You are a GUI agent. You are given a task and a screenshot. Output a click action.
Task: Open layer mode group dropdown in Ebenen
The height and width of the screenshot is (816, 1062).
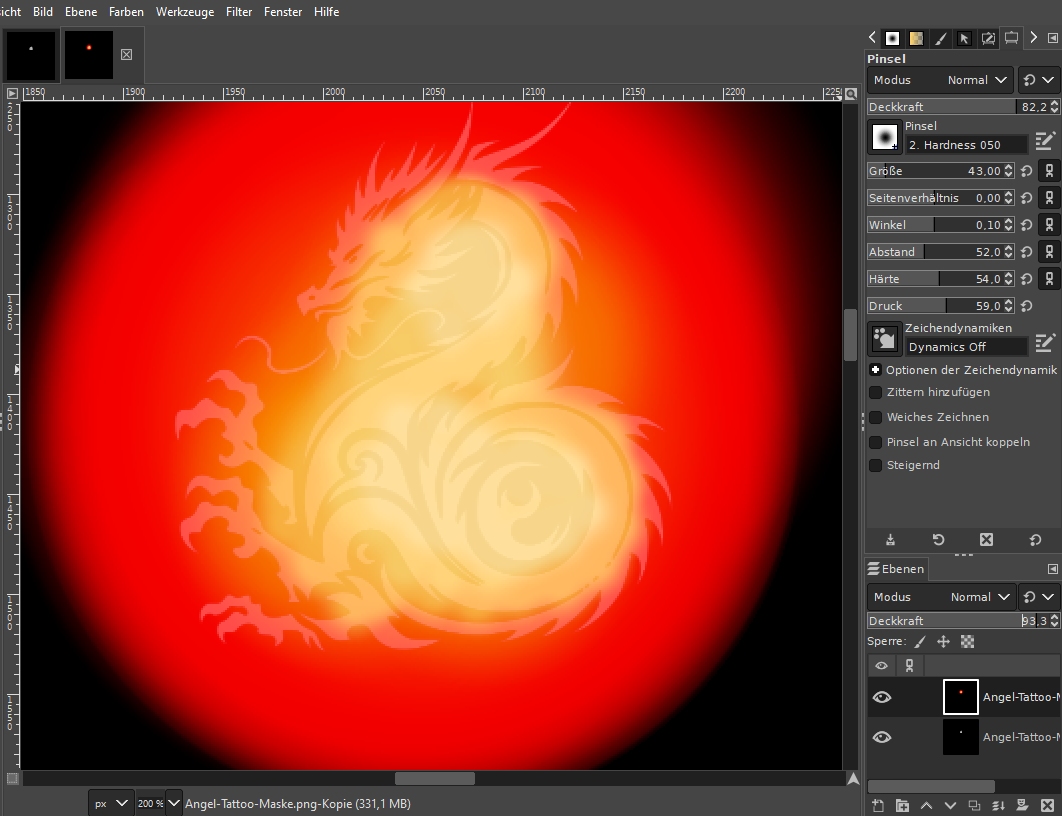[x=1039, y=597]
